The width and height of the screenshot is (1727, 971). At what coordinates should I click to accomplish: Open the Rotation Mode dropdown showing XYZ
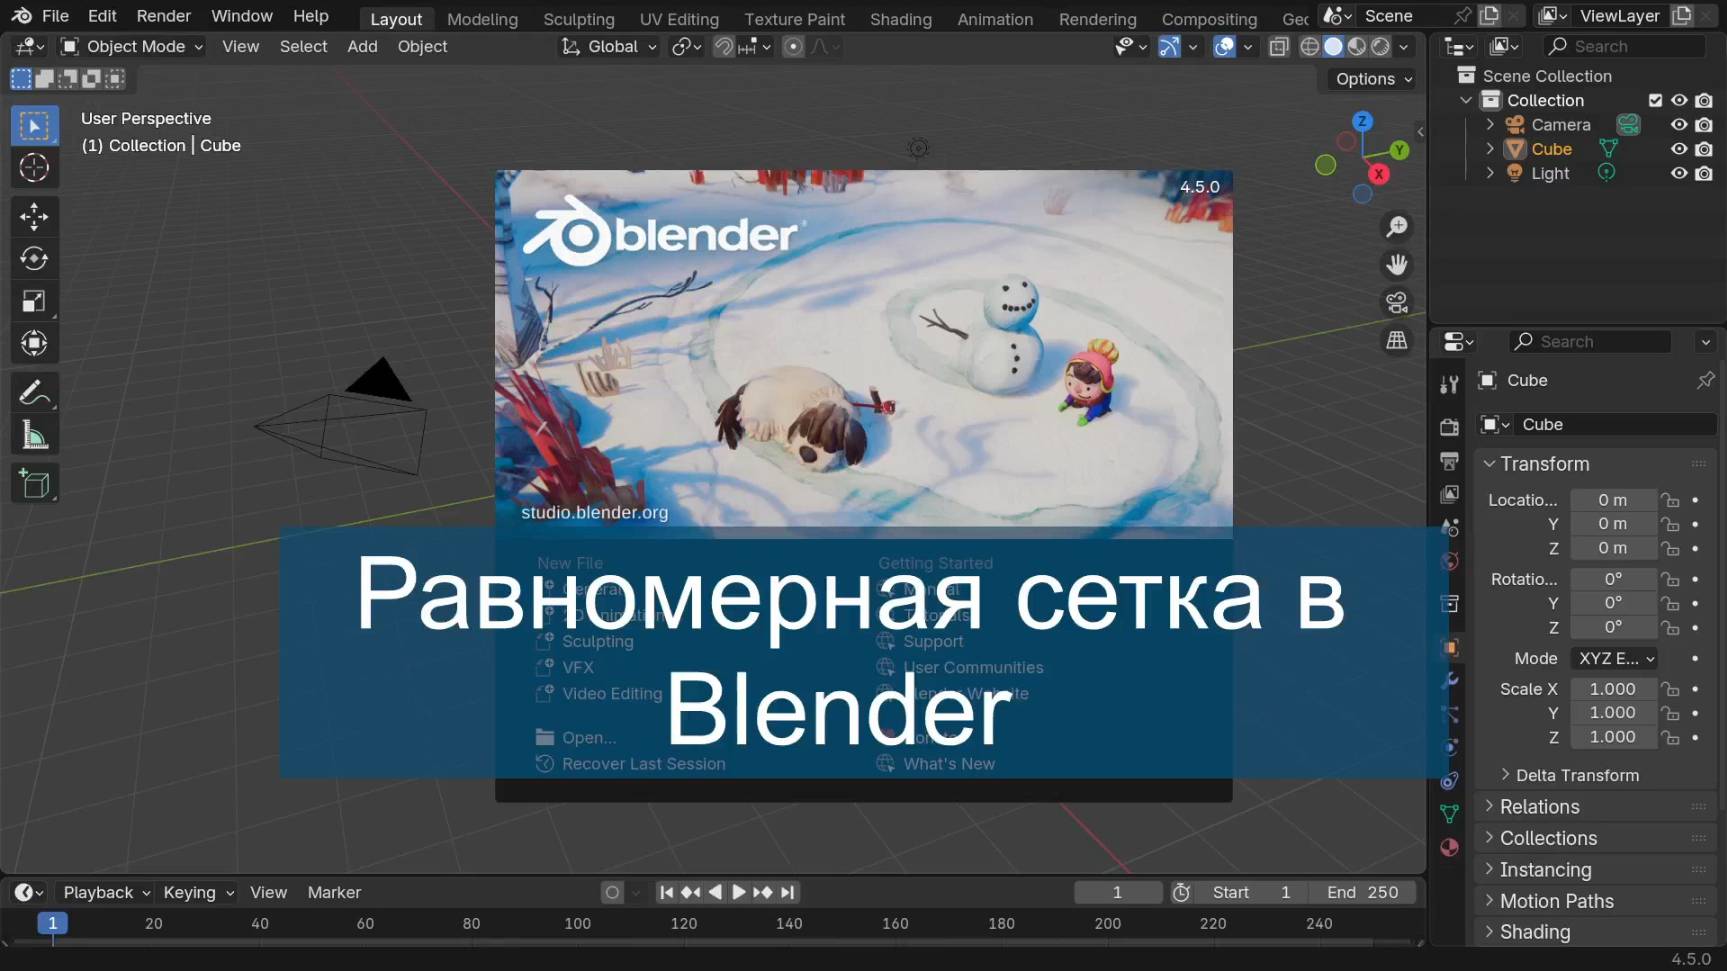coord(1613,658)
